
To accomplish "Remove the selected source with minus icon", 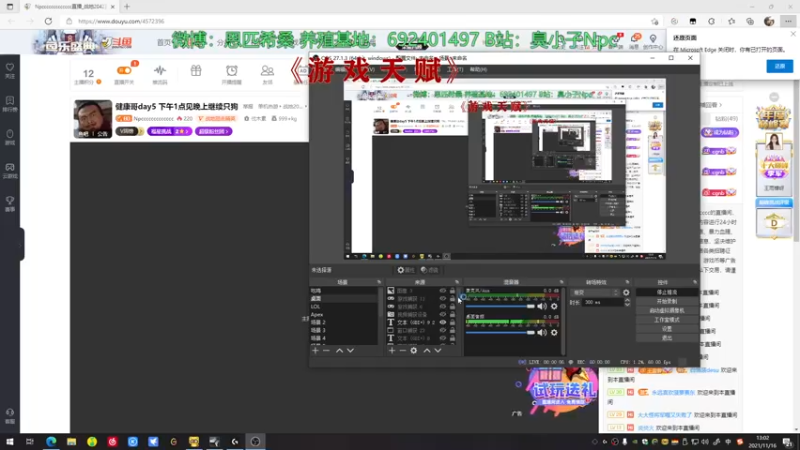I will [x=403, y=351].
